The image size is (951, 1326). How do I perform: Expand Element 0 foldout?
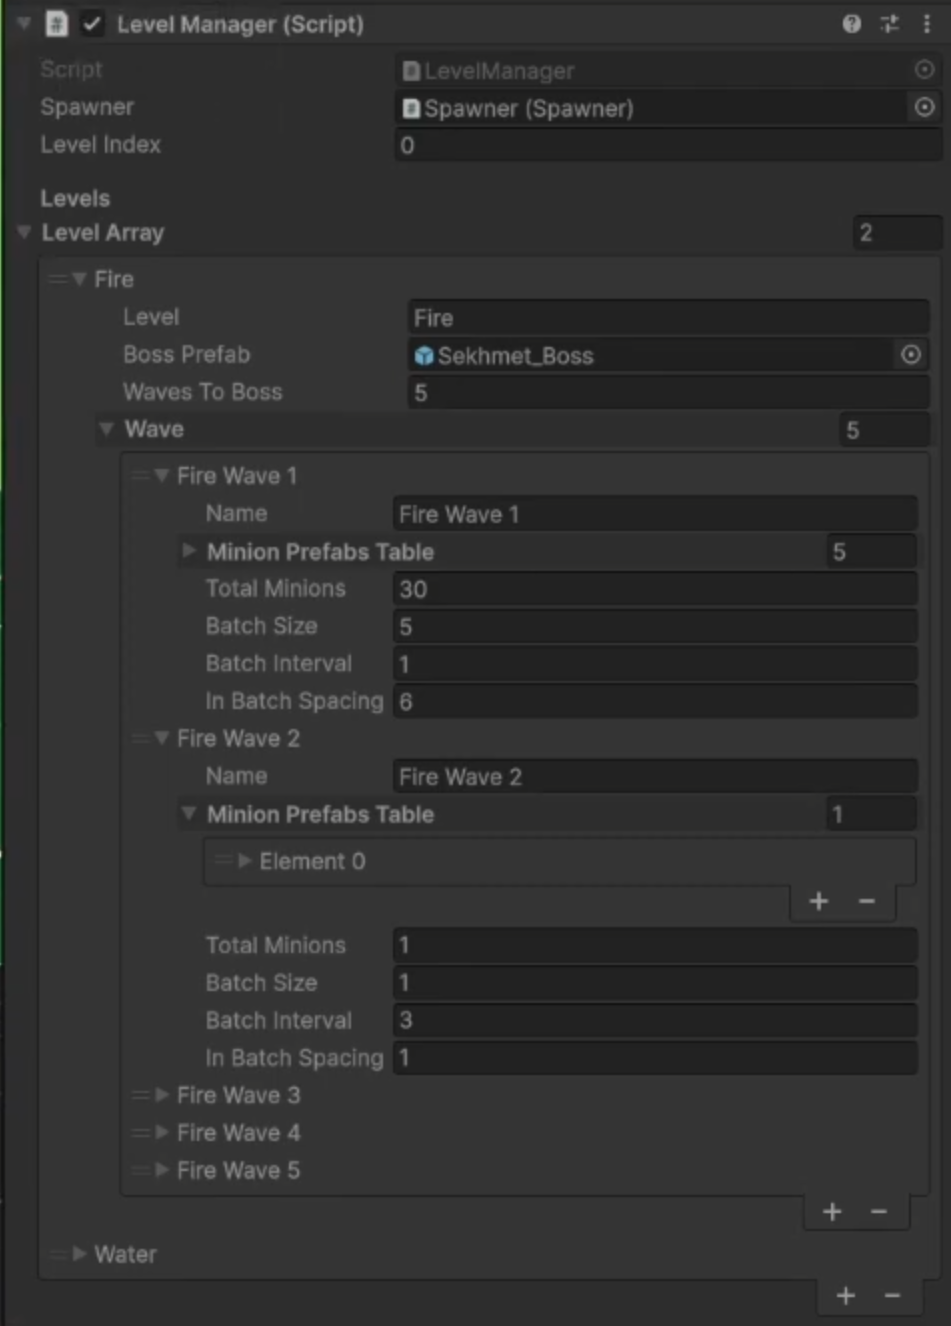point(244,861)
